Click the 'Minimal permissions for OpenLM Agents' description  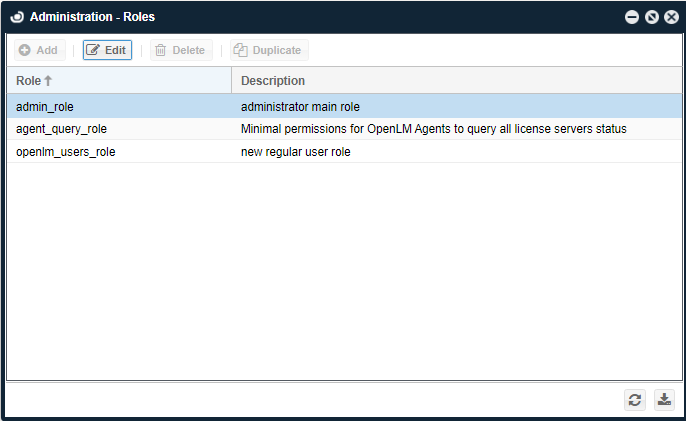[x=433, y=129]
